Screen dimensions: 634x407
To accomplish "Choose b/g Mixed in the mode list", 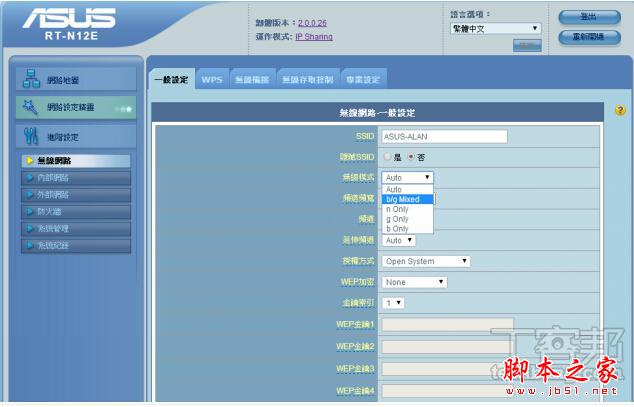I will point(408,199).
